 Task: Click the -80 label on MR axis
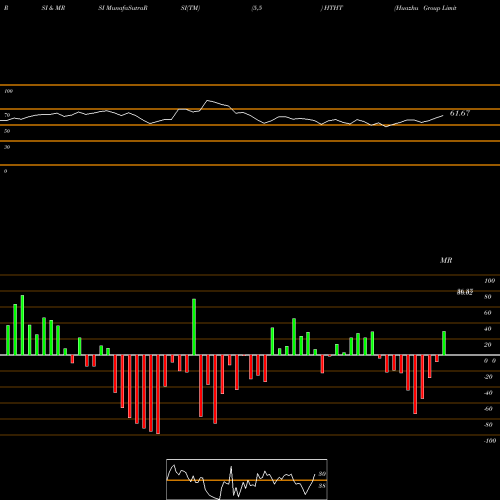[488, 425]
